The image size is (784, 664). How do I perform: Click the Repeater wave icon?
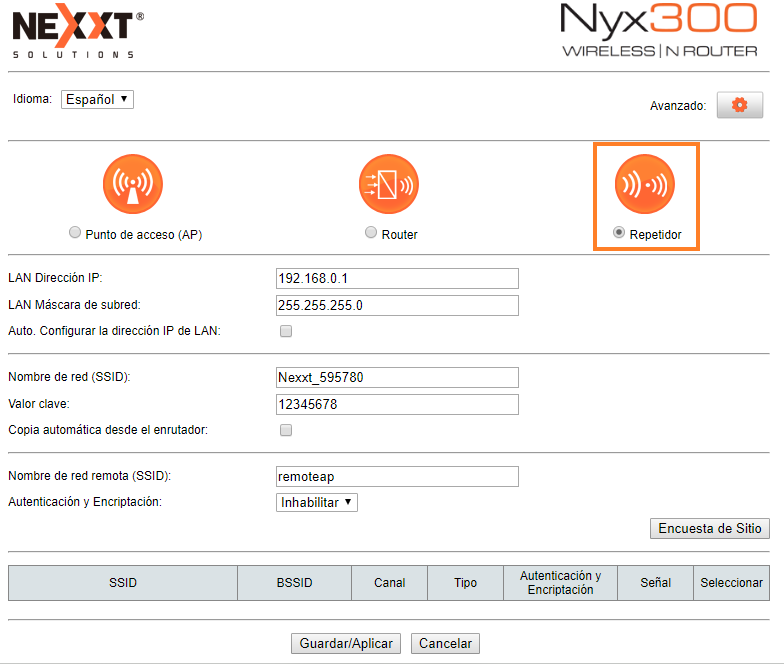[645, 184]
